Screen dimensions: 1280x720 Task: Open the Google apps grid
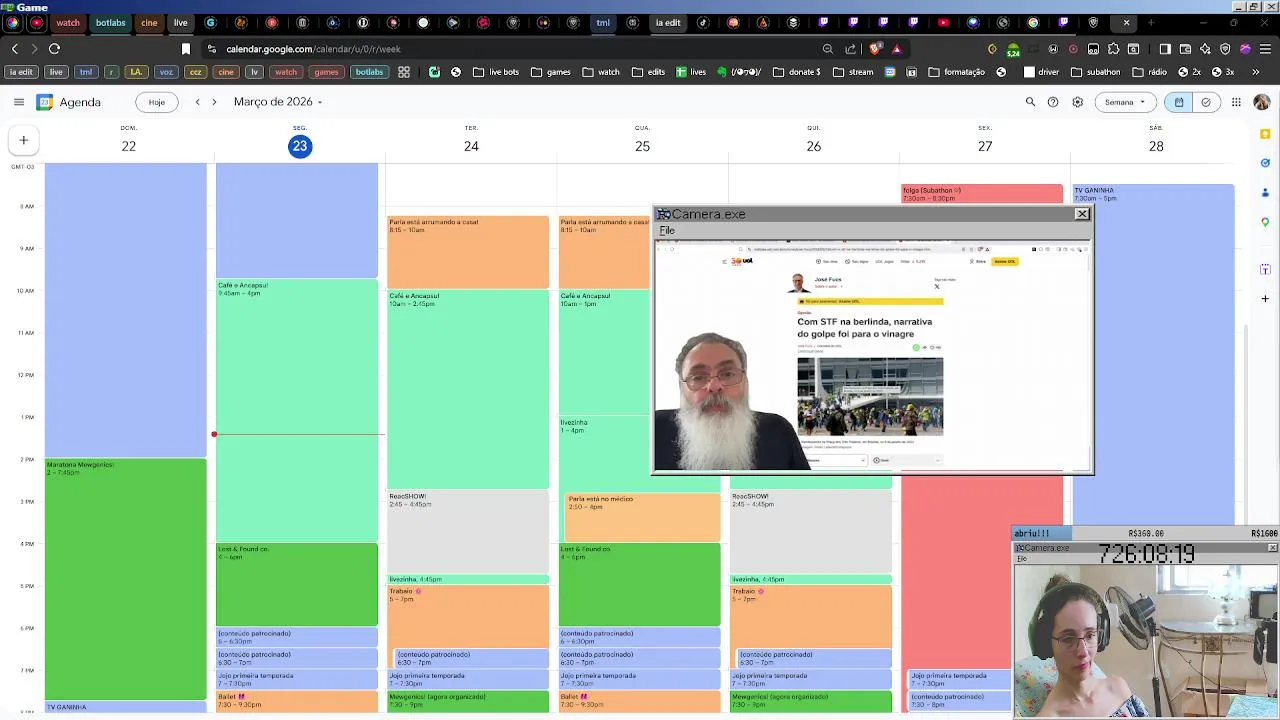1236,102
